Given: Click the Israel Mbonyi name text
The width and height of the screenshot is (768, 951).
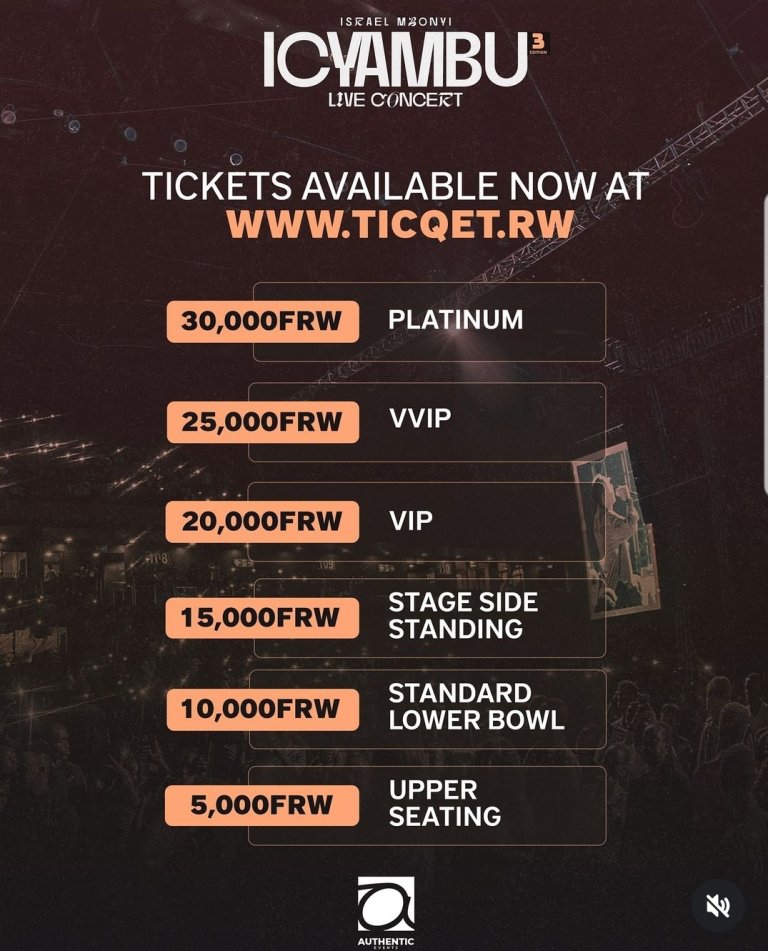Looking at the screenshot, I should click(x=396, y=22).
